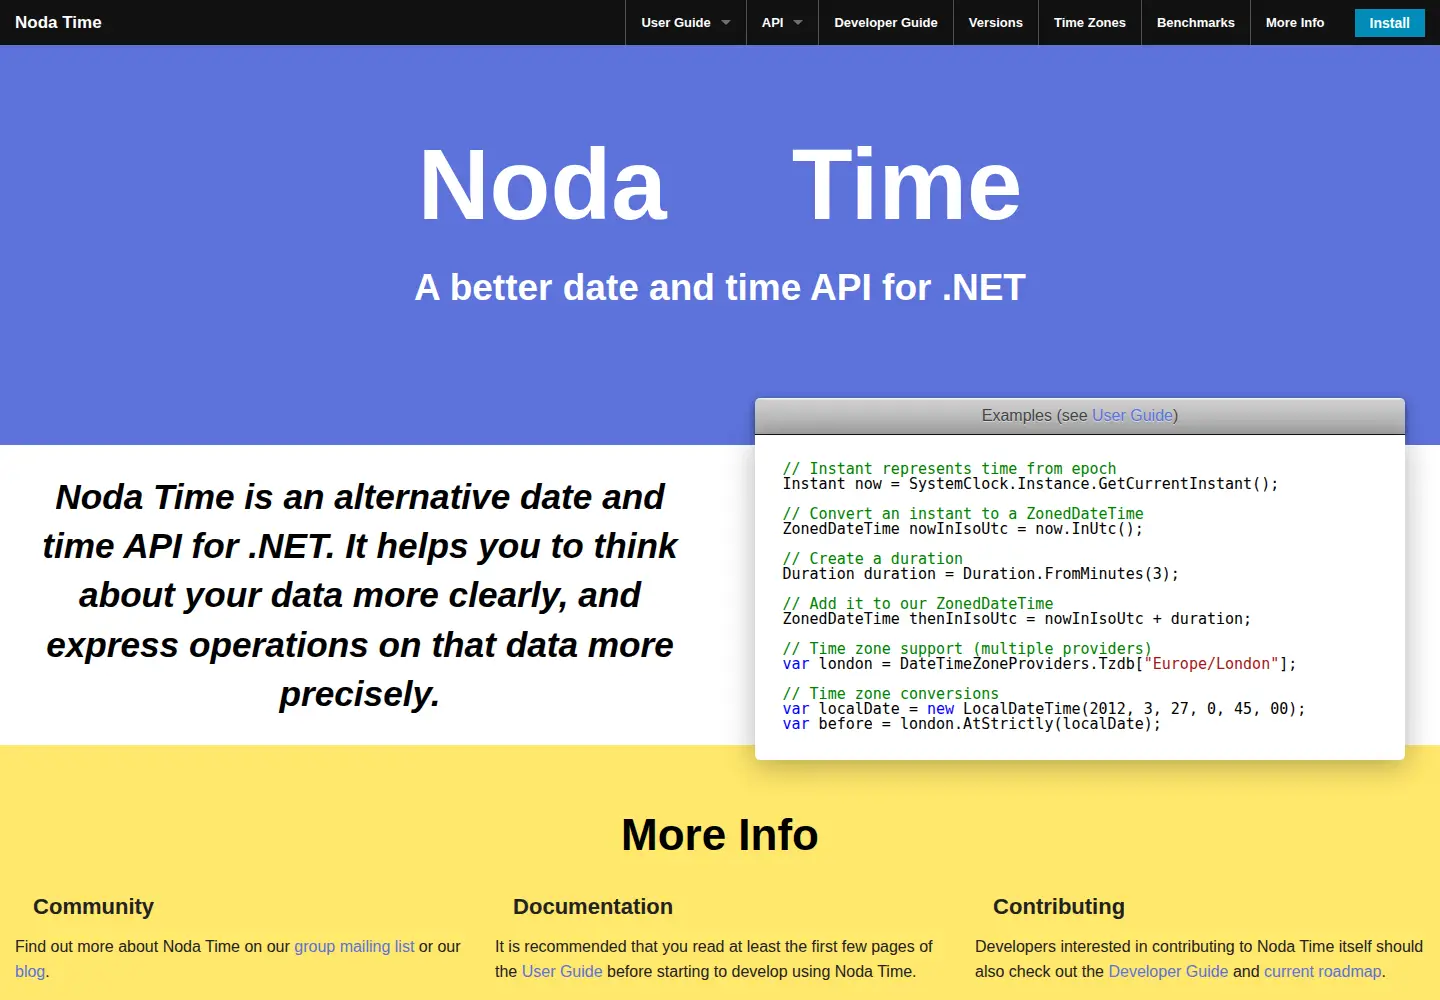This screenshot has height=1000, width=1440.
Task: Open User Guide link in Examples header
Action: 1132,415
